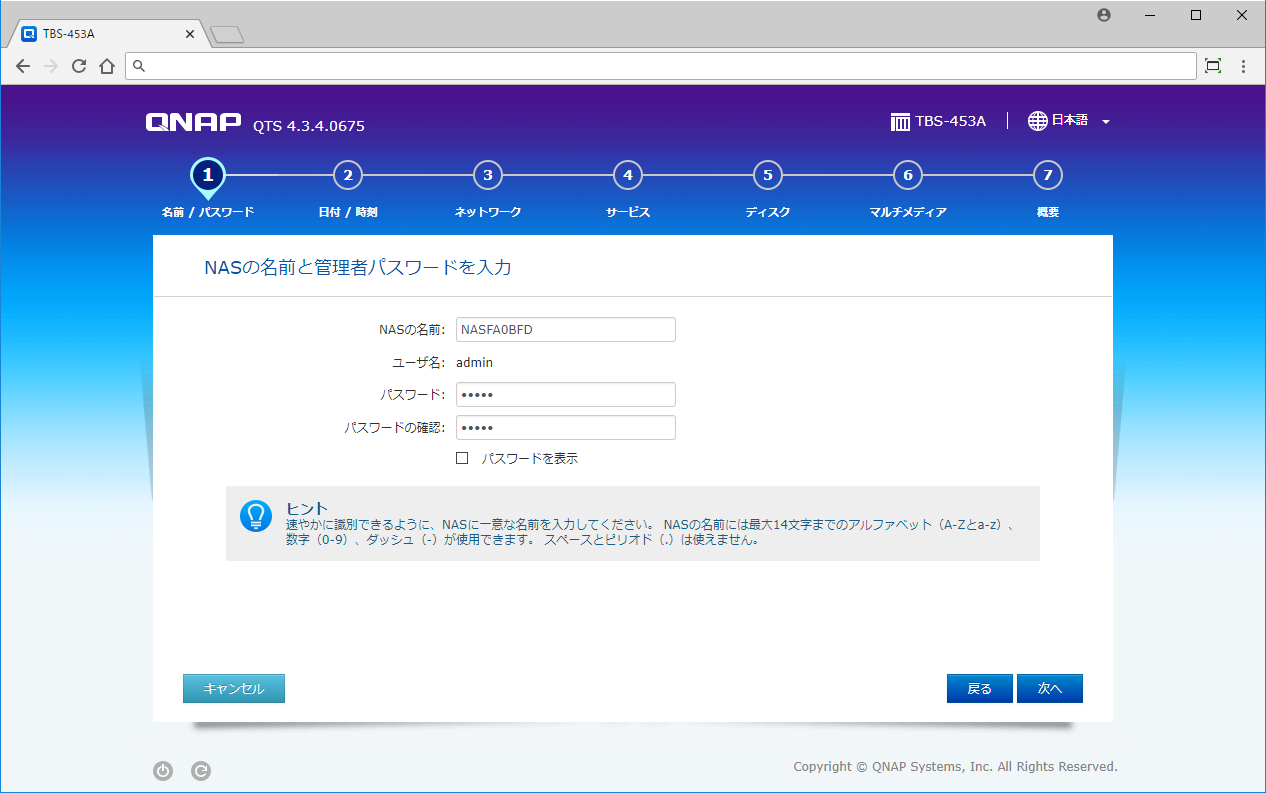Click the キャンセル cancel button
The width and height of the screenshot is (1266, 793).
234,689
